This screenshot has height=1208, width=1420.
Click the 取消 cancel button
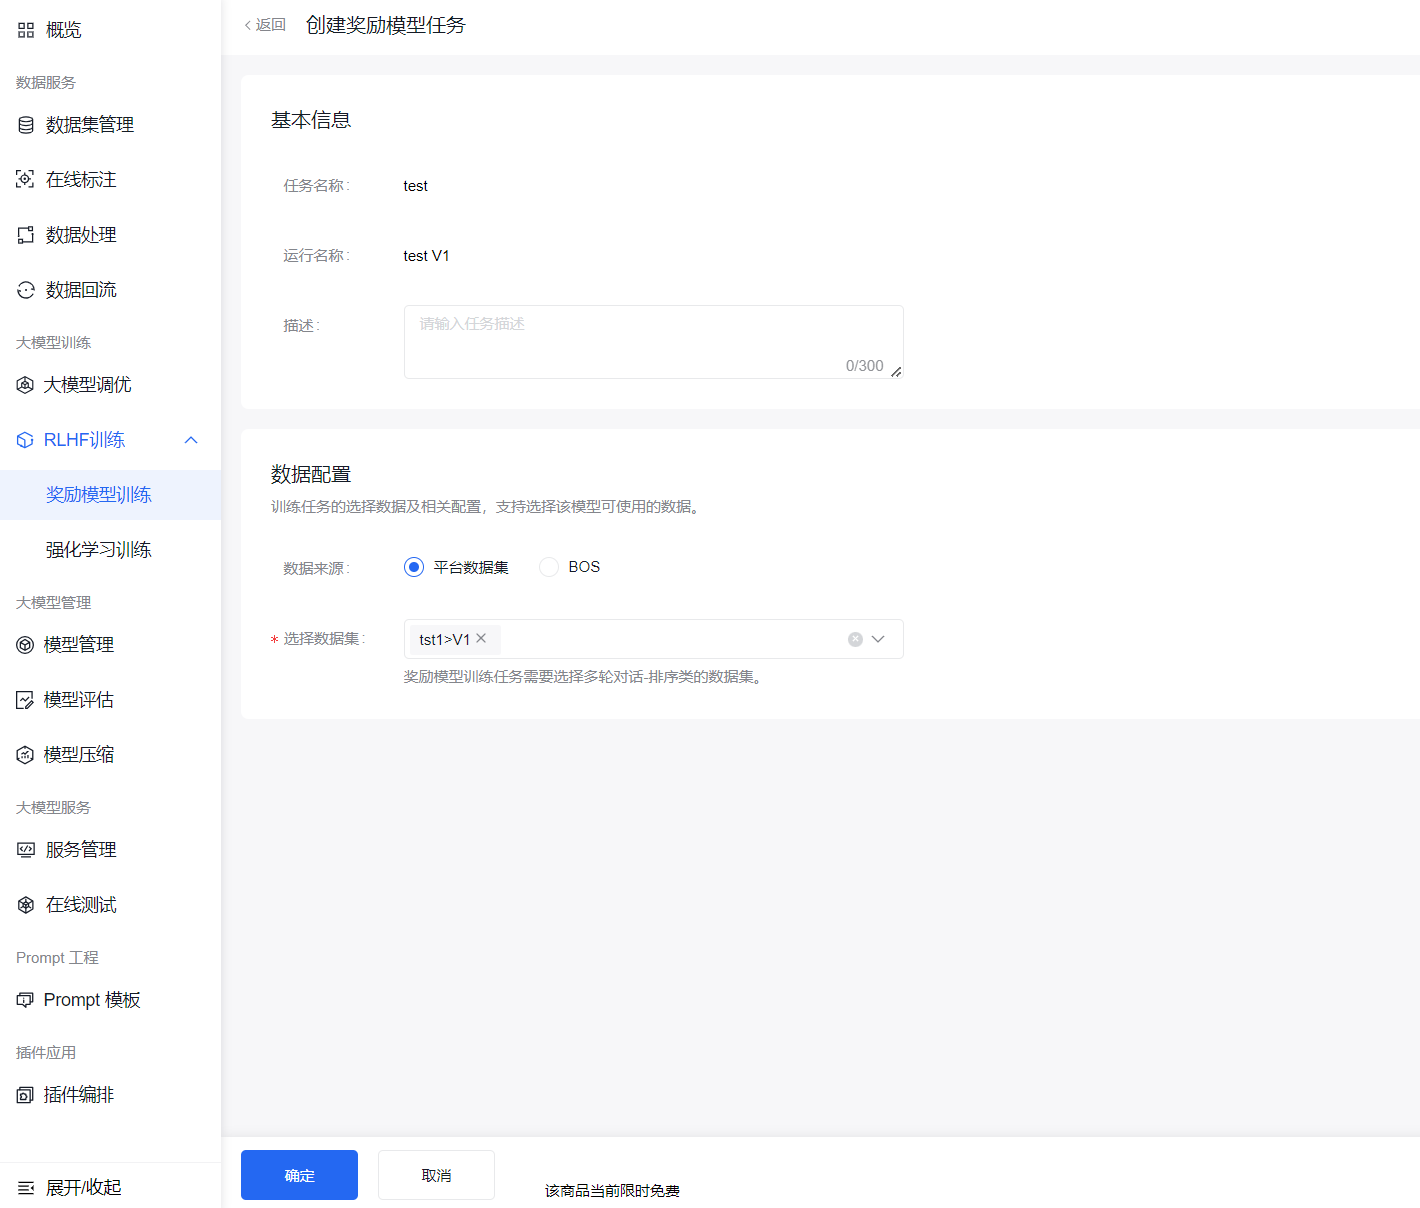click(436, 1175)
